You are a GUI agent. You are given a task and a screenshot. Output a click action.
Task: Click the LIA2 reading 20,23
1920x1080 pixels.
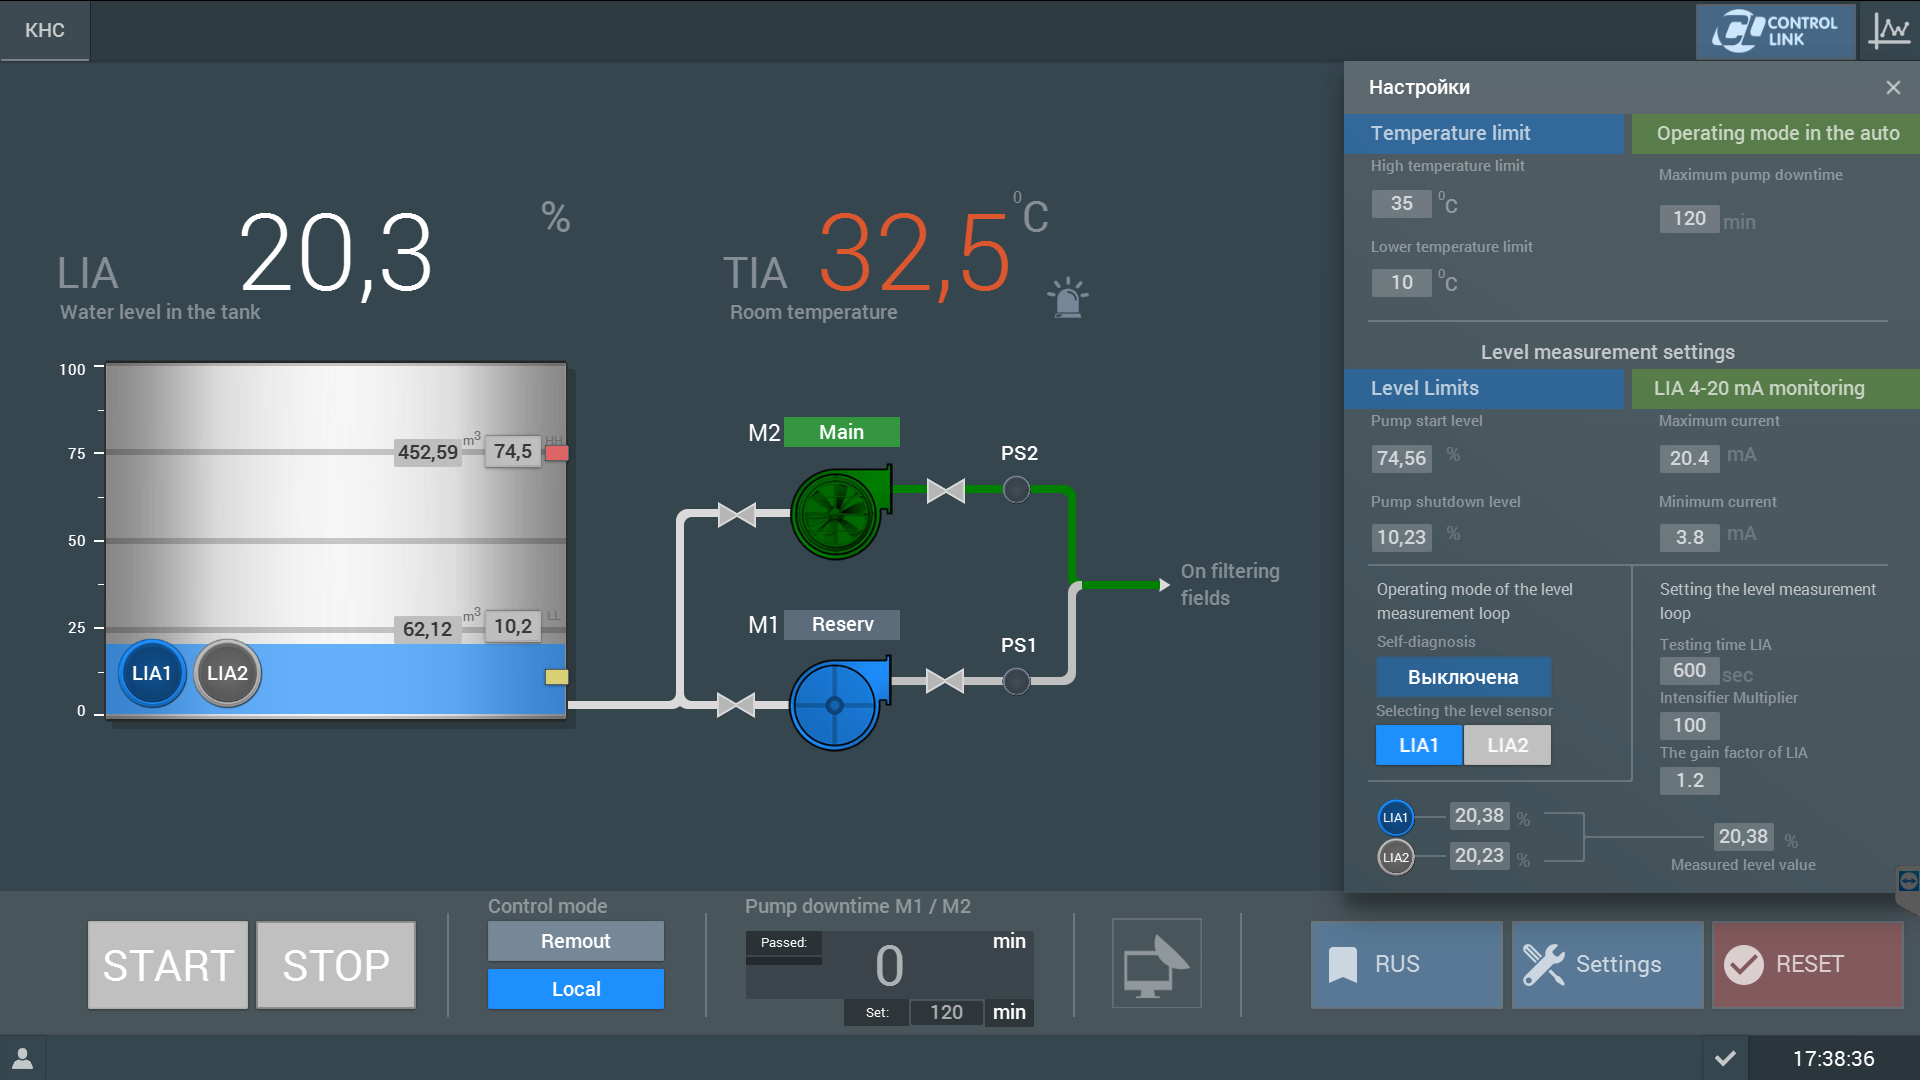pos(1479,855)
